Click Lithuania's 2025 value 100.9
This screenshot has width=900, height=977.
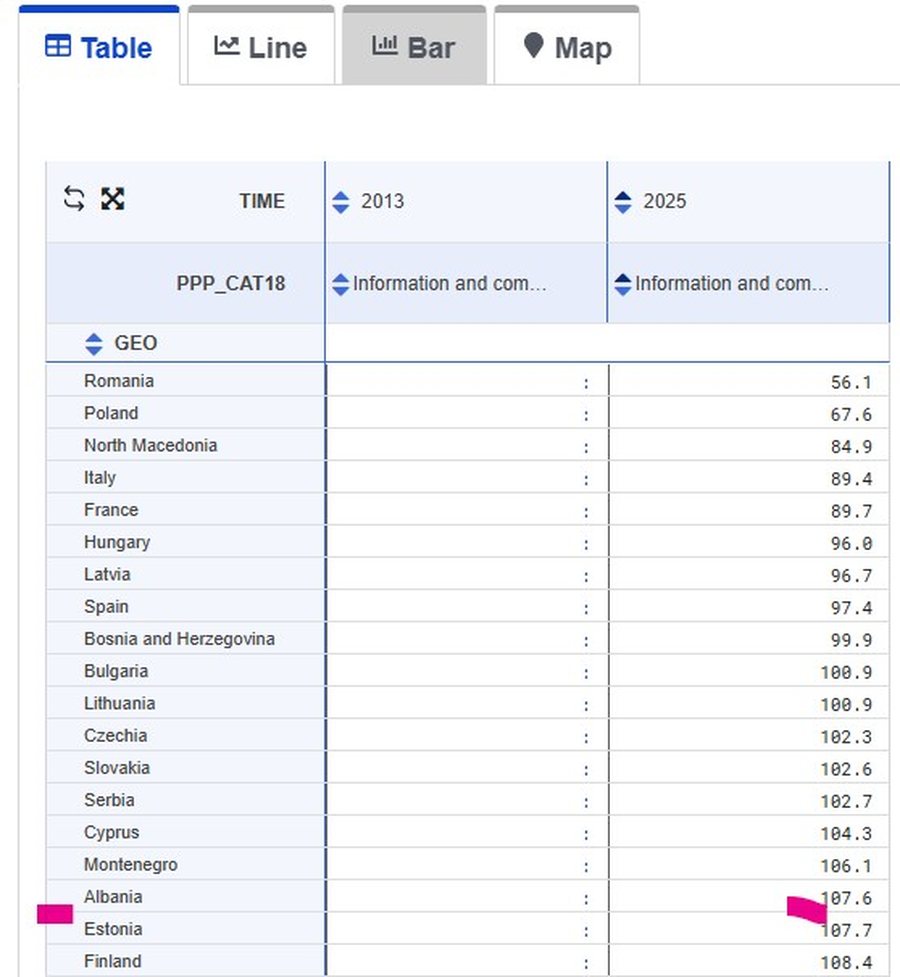coord(846,705)
